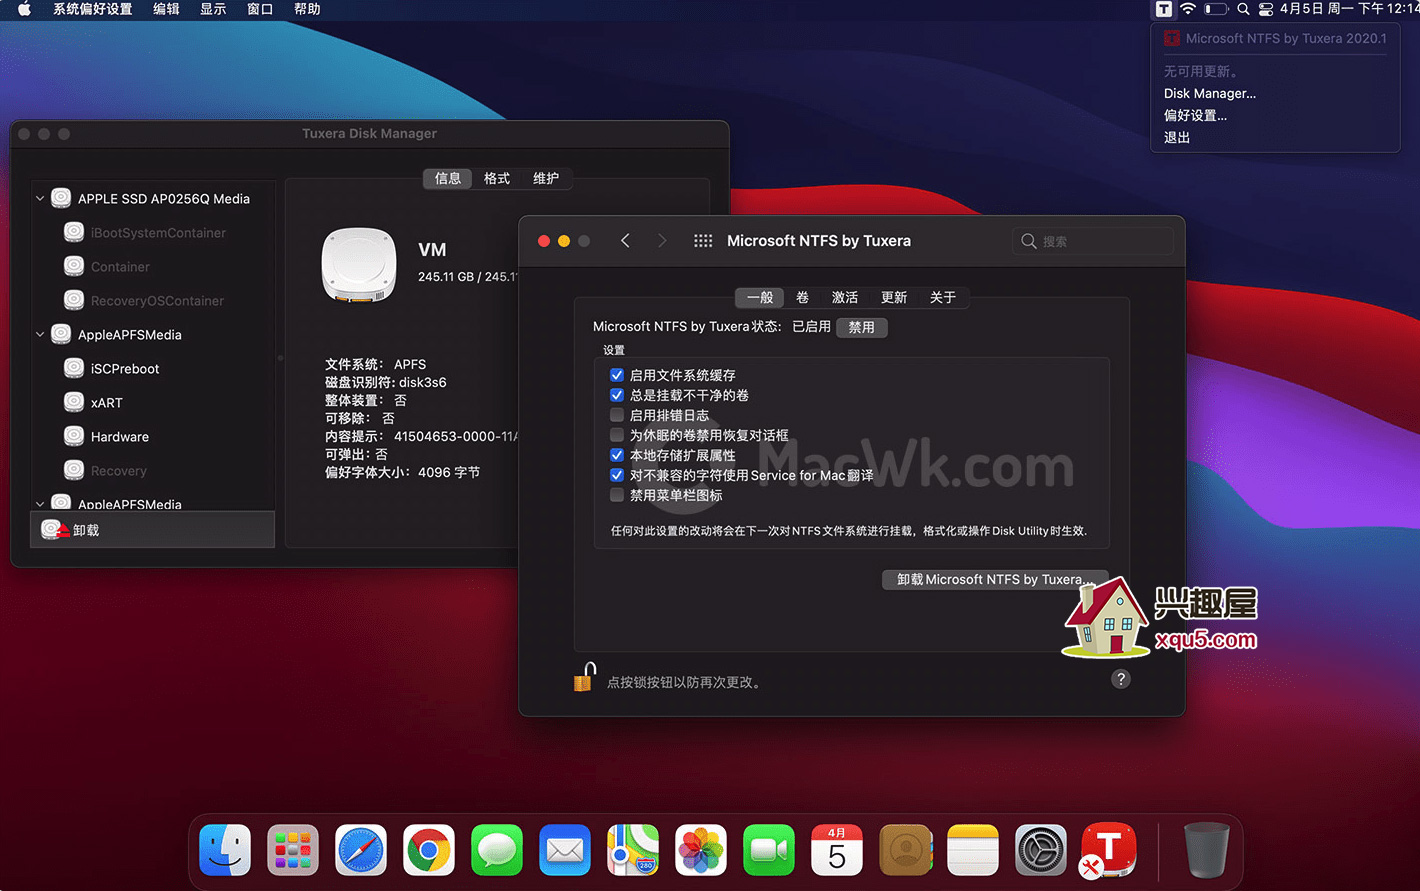
Task: Check 为休眠的卷禁用恢复对话框
Action: (617, 435)
